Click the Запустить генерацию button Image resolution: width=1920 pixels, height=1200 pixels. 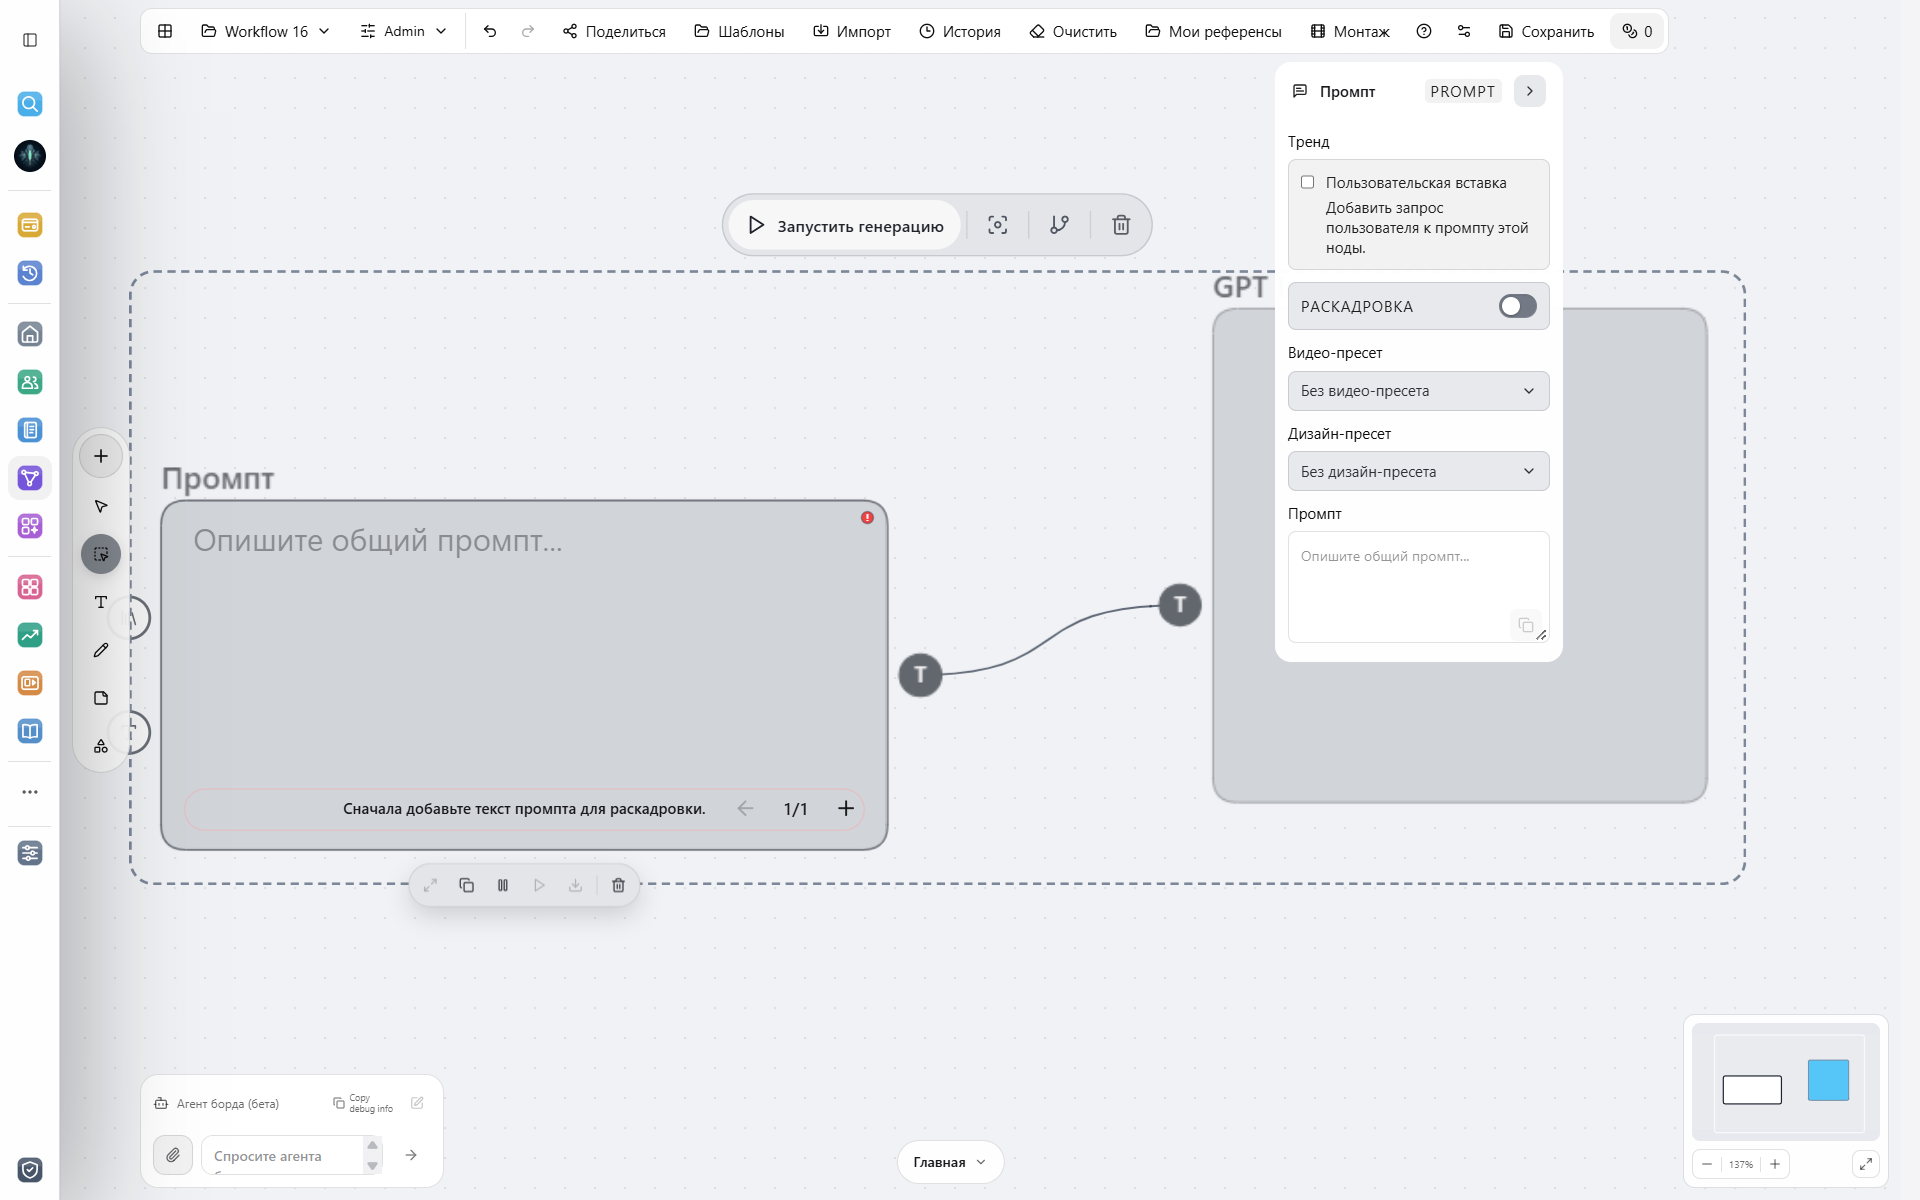pyautogui.click(x=845, y=225)
